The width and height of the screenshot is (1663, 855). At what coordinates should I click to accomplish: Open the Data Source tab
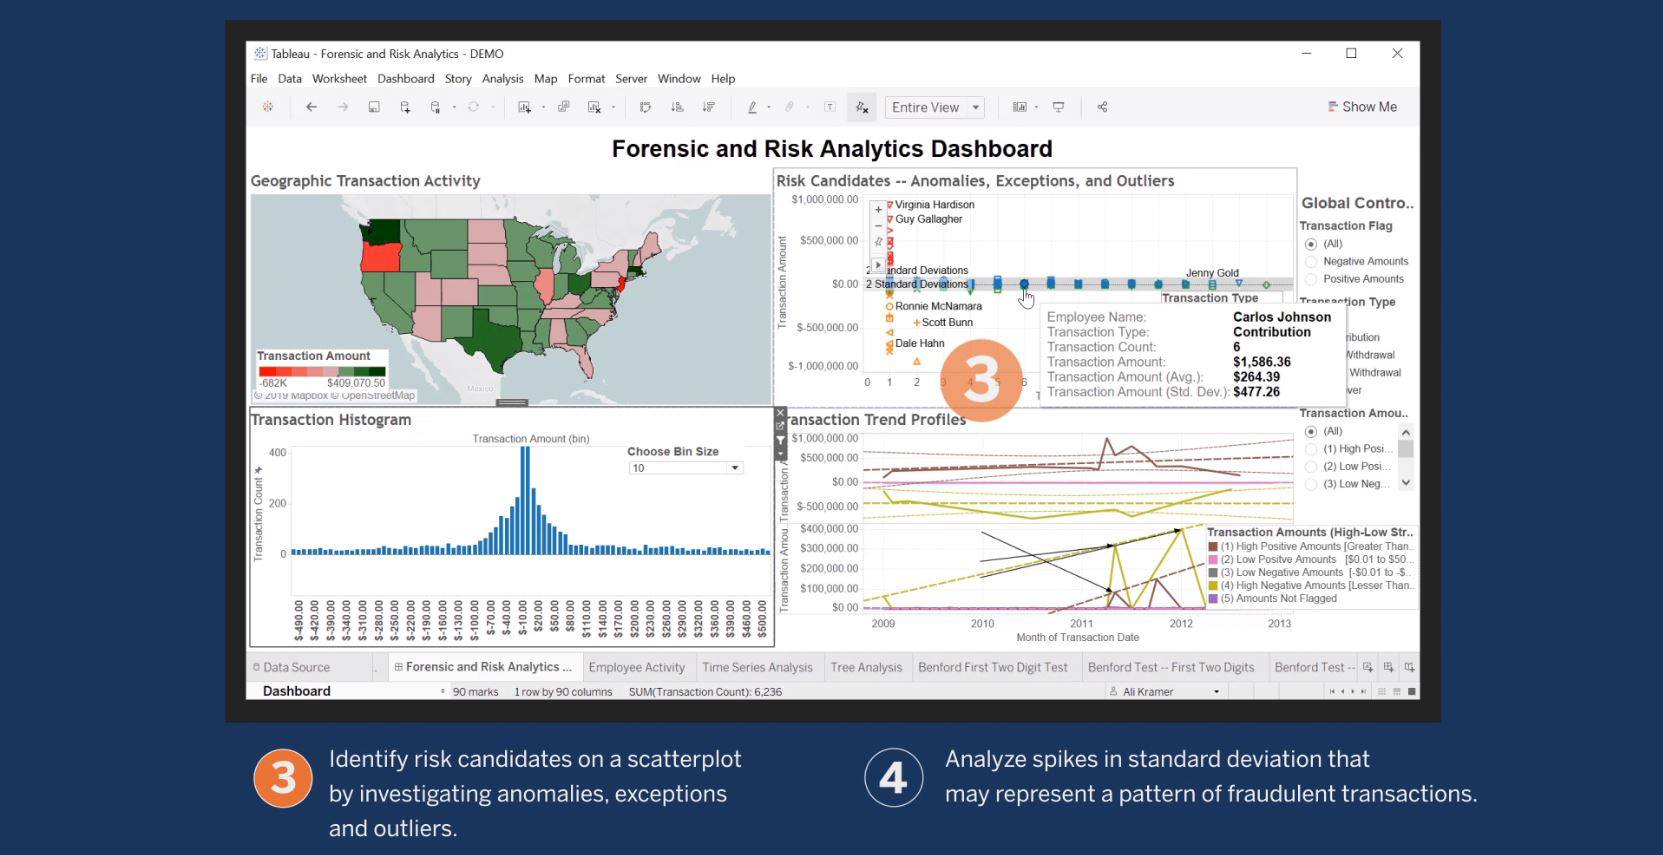click(295, 667)
